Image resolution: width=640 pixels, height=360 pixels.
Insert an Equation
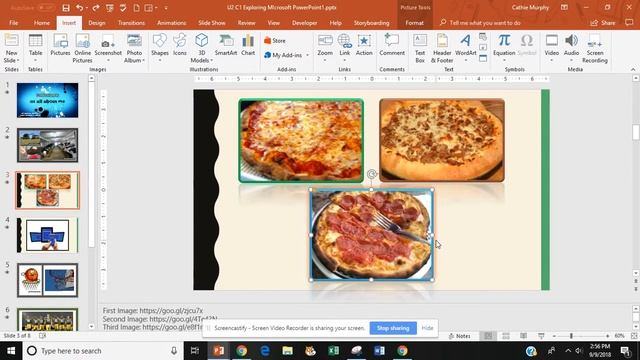504,48
